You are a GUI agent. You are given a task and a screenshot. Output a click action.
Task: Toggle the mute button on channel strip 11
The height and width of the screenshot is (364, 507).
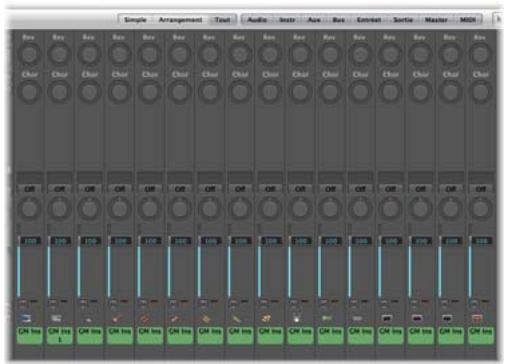(x=323, y=302)
